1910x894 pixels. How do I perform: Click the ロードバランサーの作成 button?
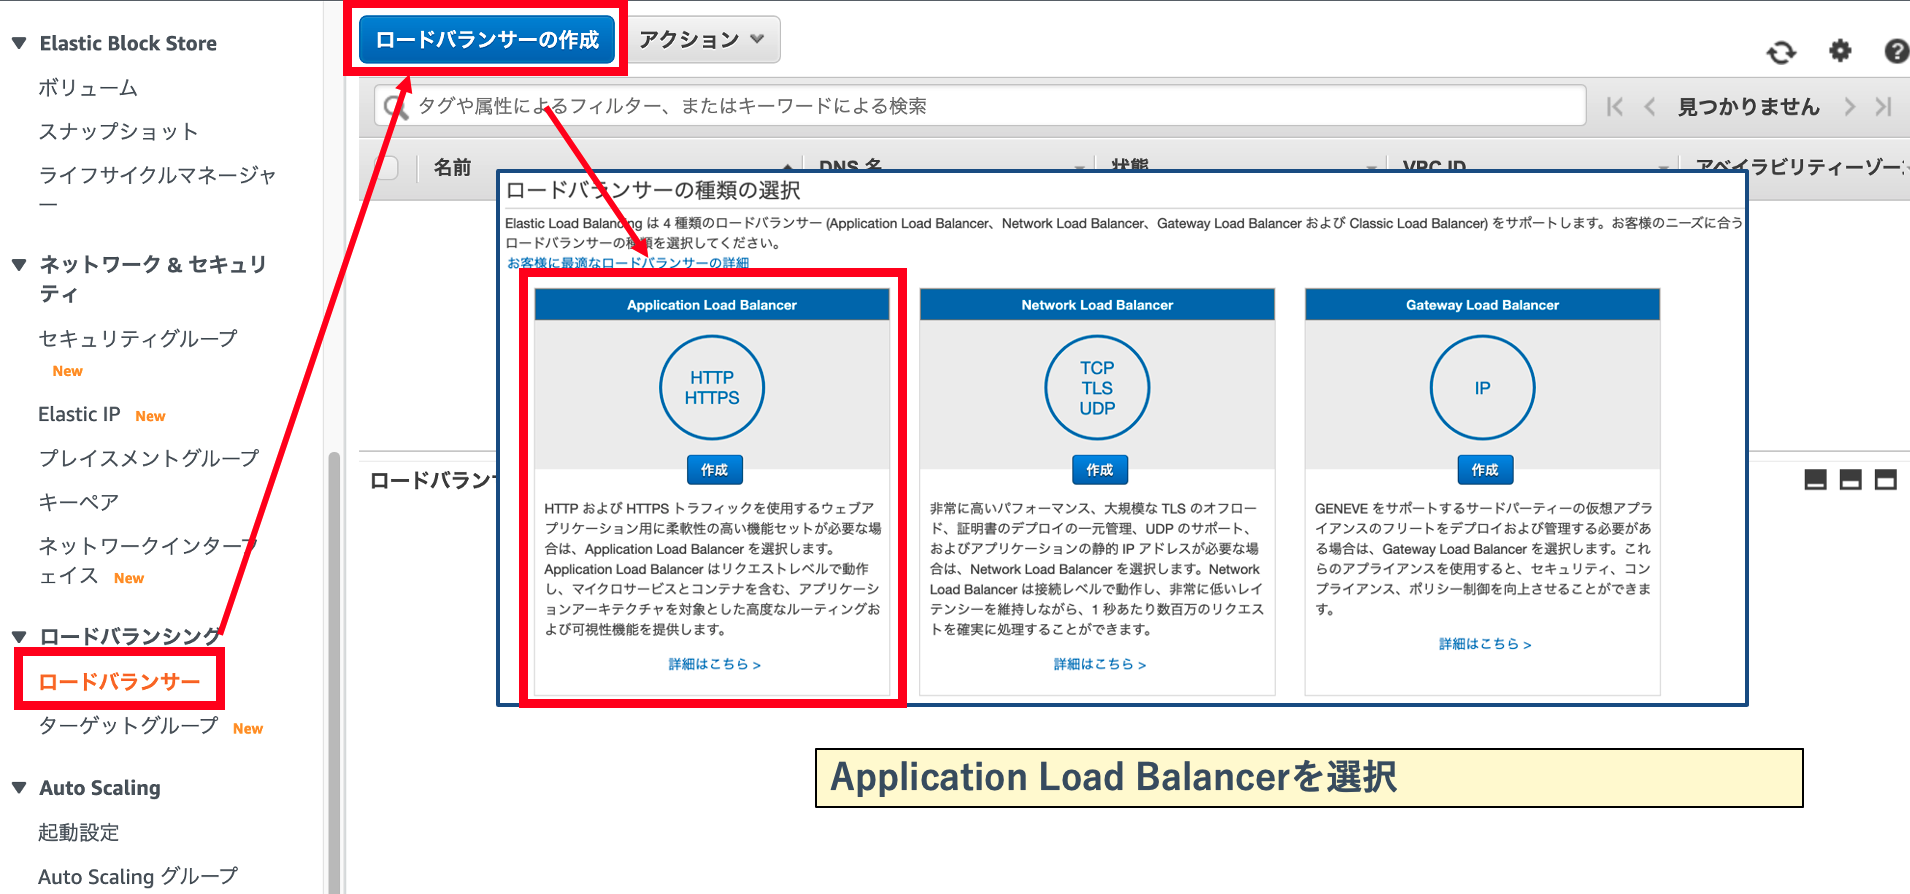click(x=487, y=40)
